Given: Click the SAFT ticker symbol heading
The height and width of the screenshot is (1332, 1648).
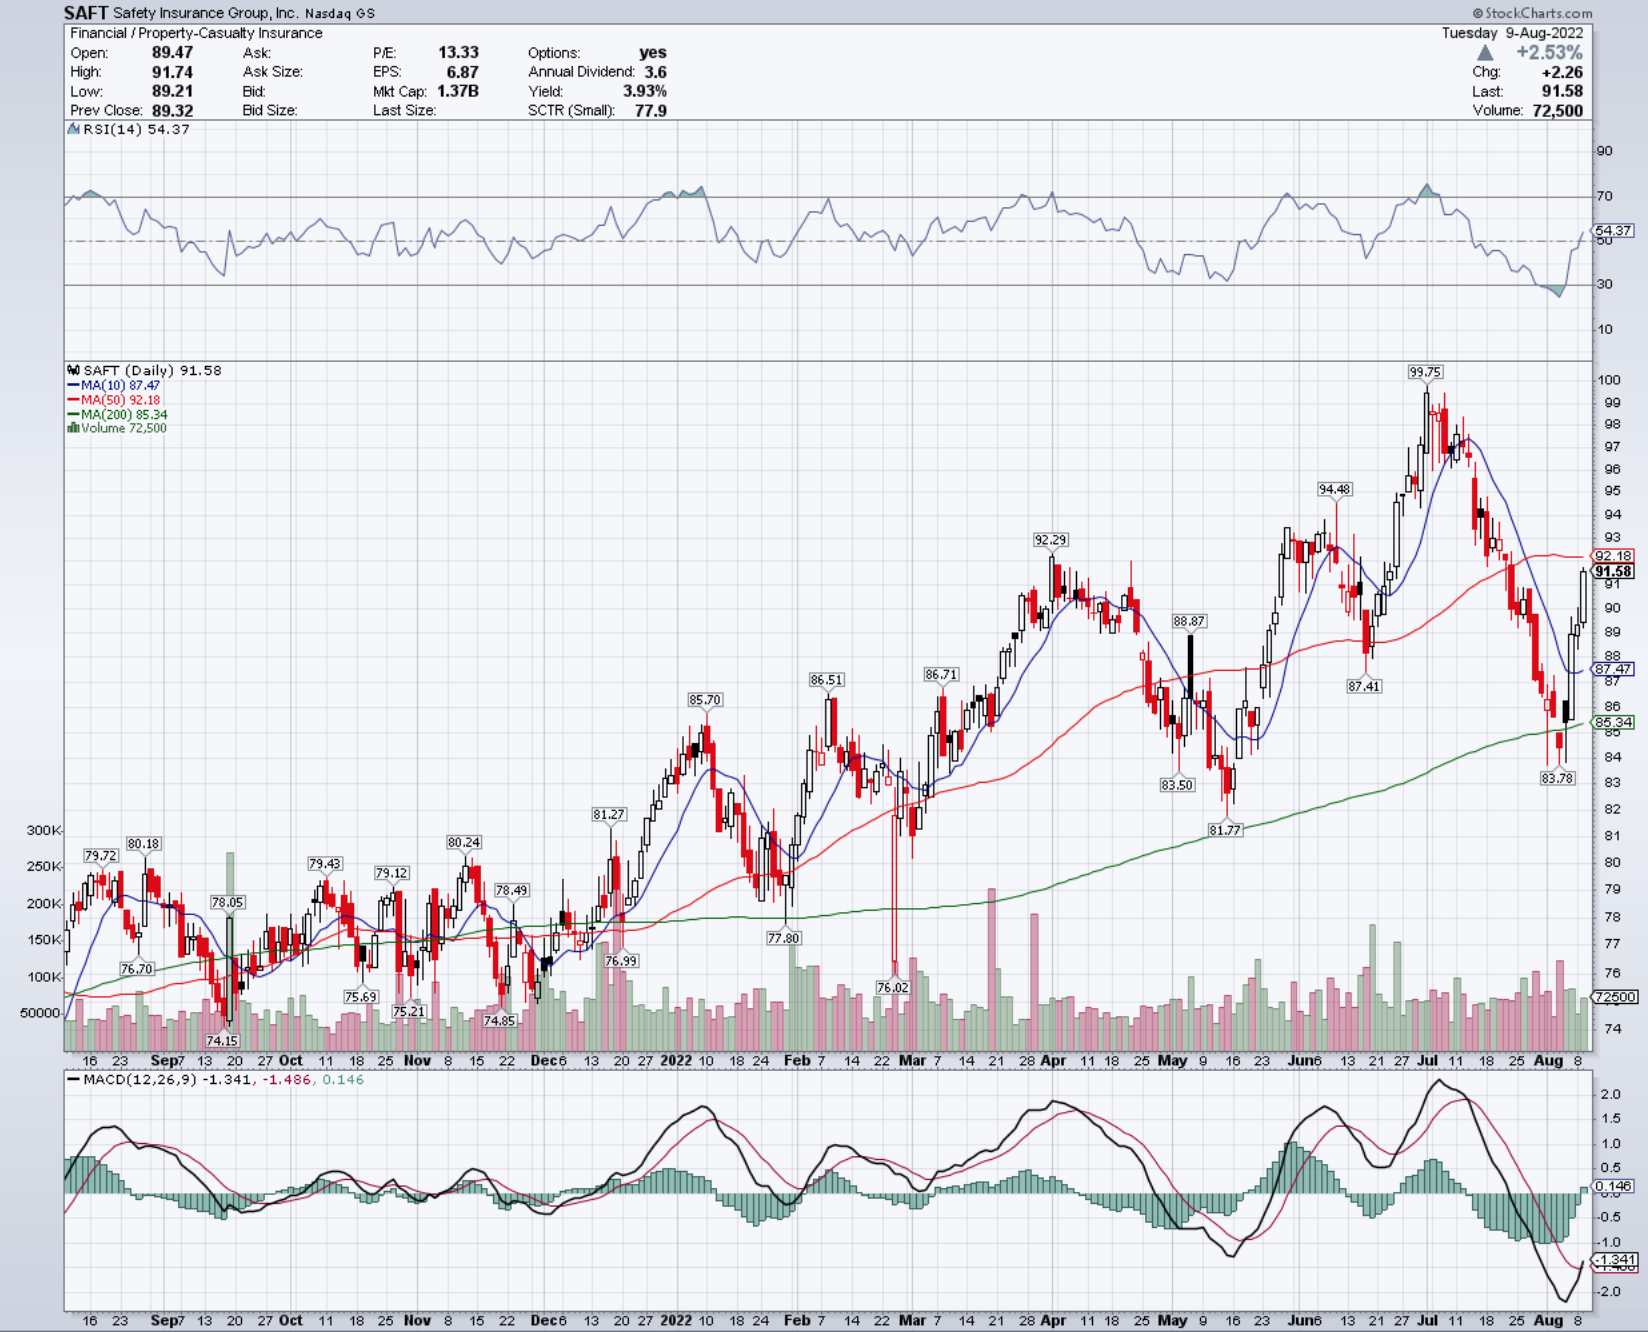Looking at the screenshot, I should pyautogui.click(x=86, y=13).
